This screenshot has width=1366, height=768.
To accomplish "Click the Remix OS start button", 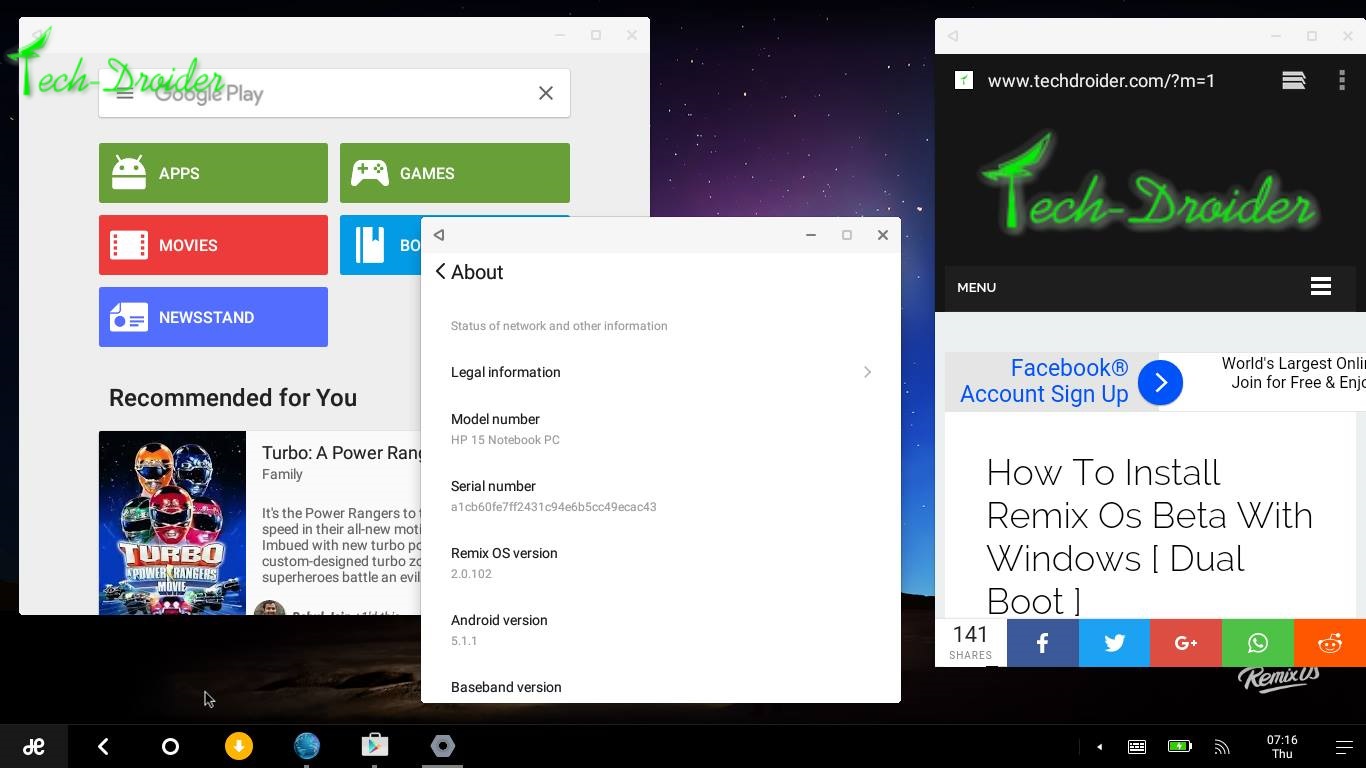I will pos(34,746).
